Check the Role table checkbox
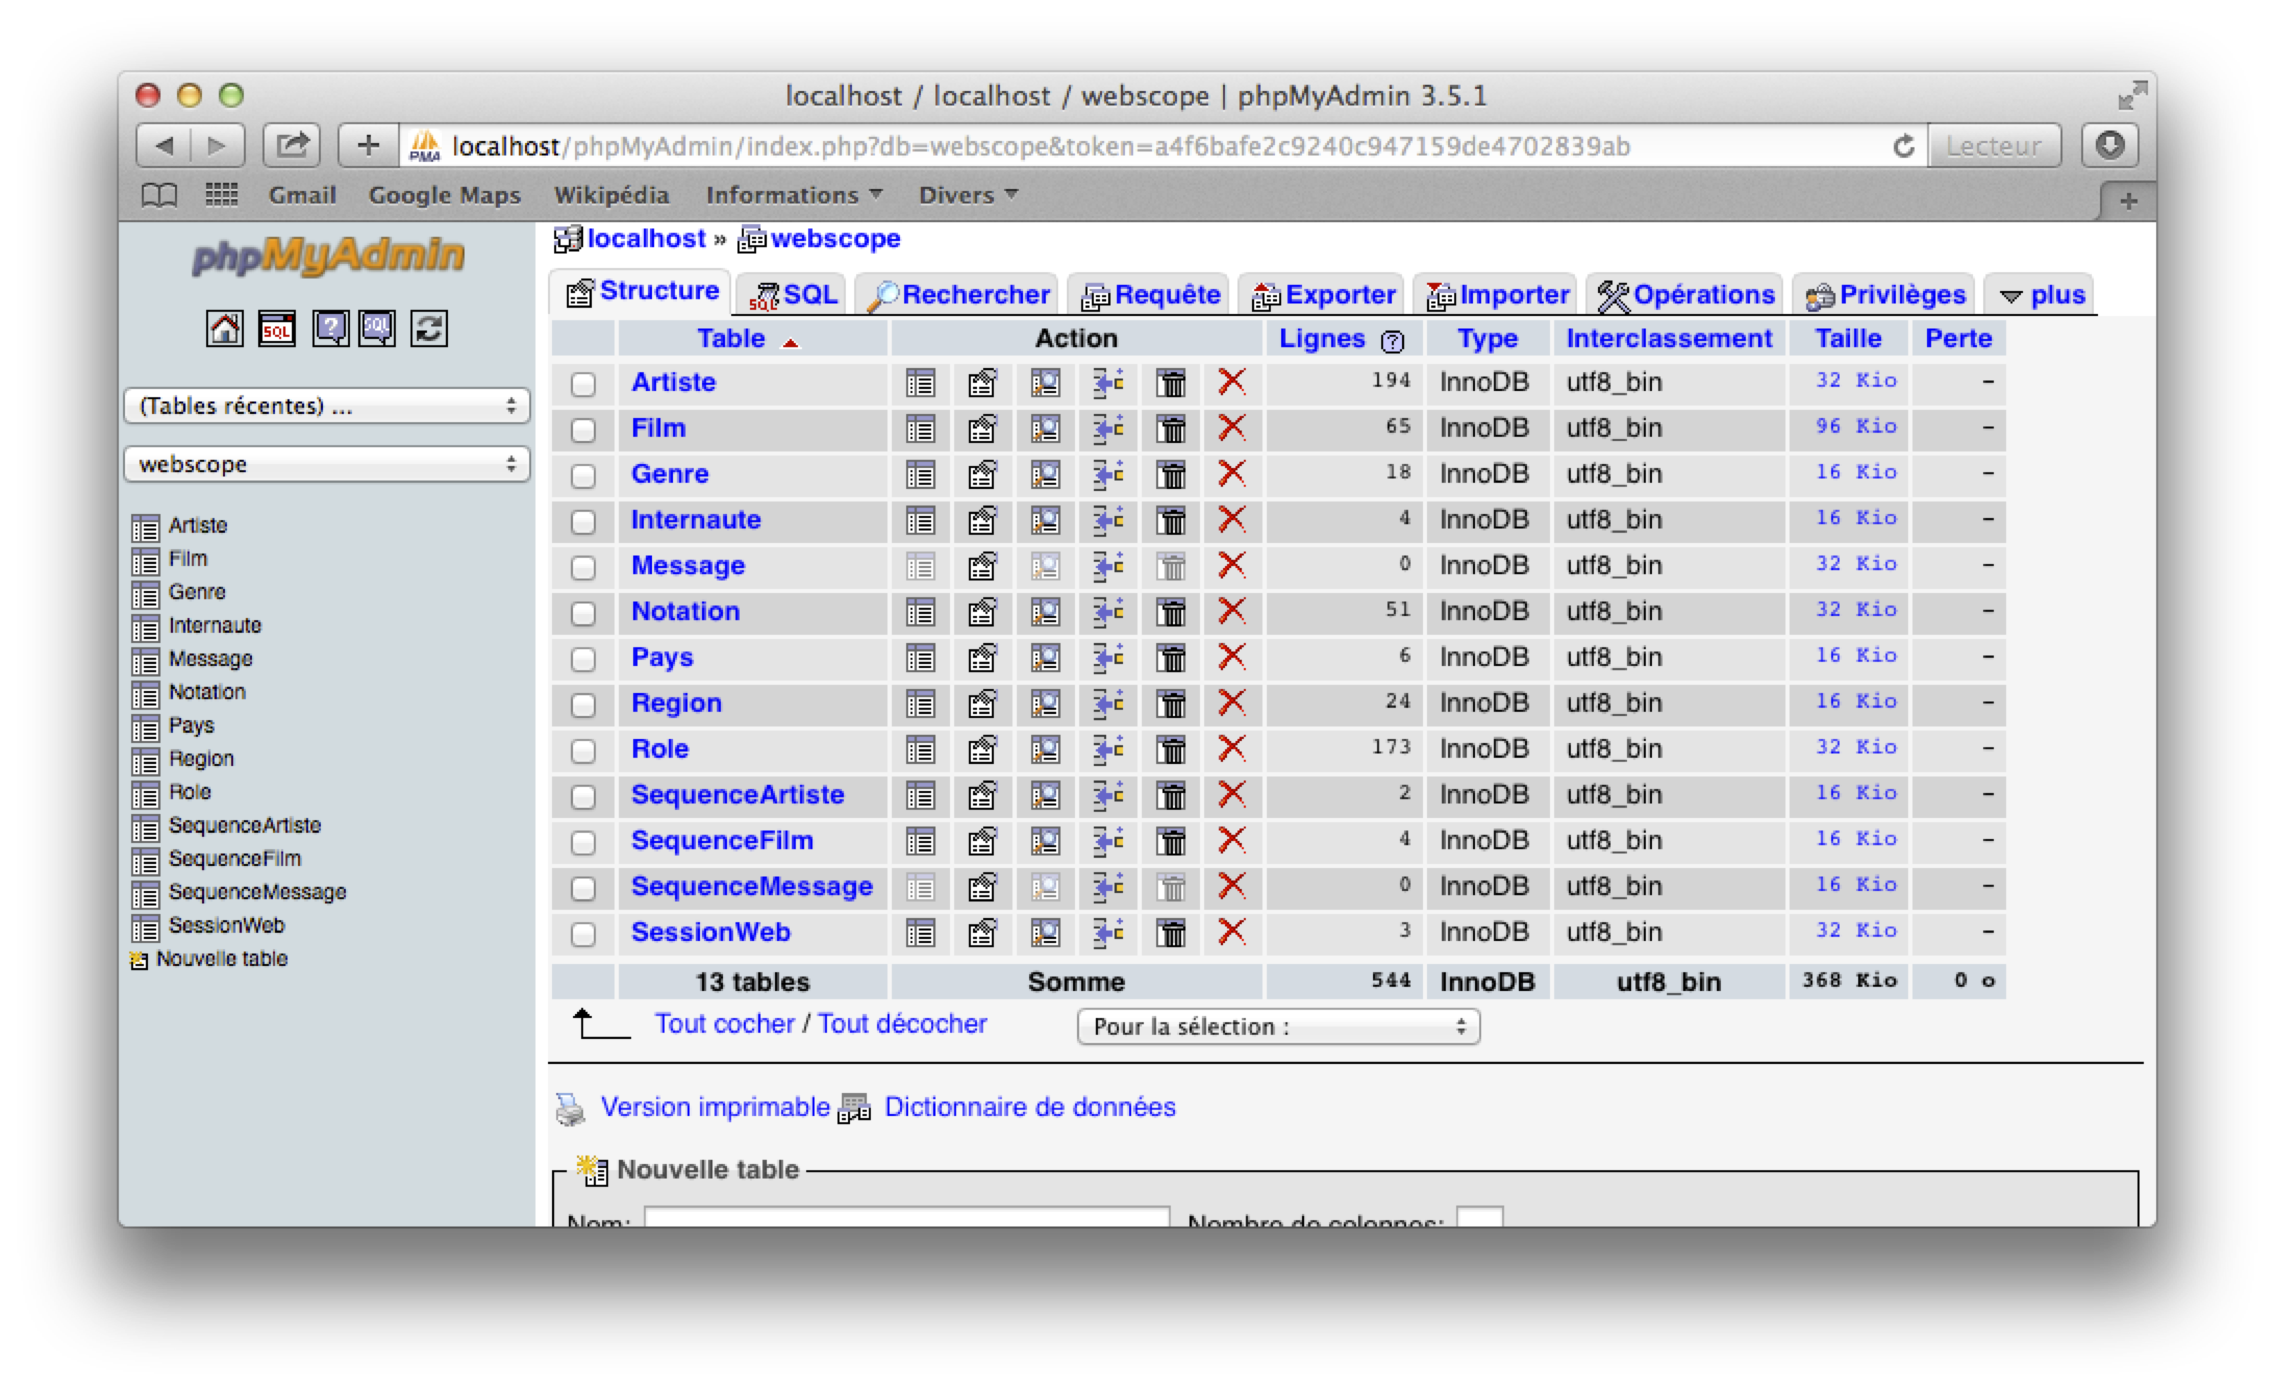This screenshot has height=1391, width=2275. [583, 751]
